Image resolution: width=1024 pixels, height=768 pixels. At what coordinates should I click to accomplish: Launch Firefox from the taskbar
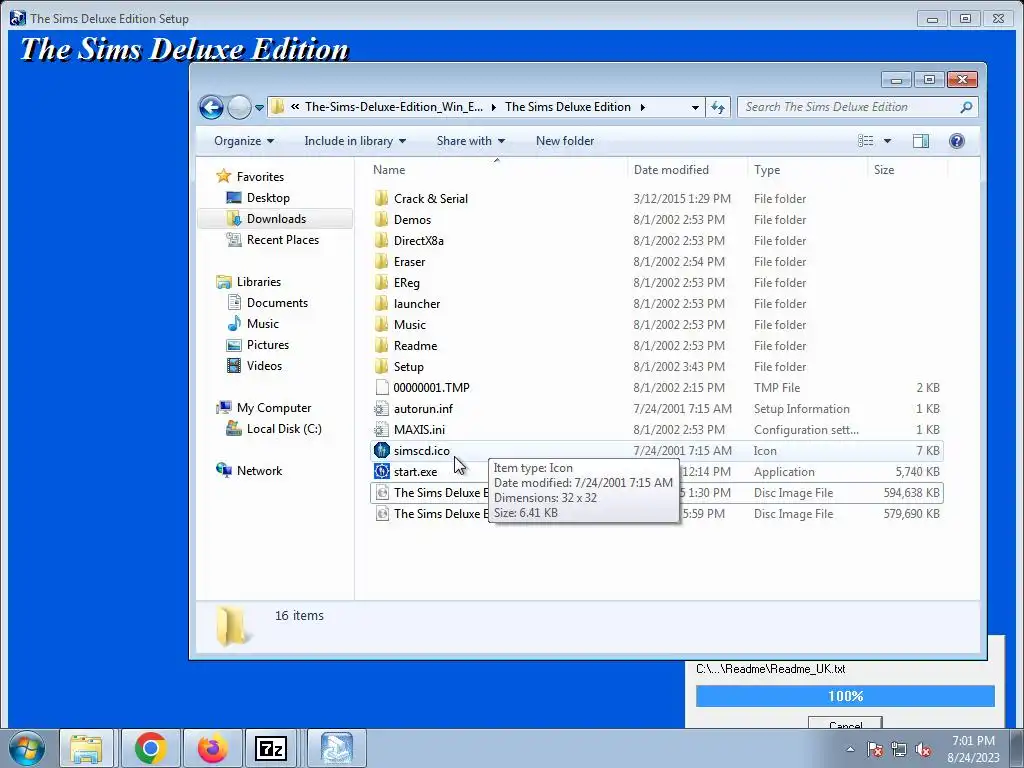(212, 748)
